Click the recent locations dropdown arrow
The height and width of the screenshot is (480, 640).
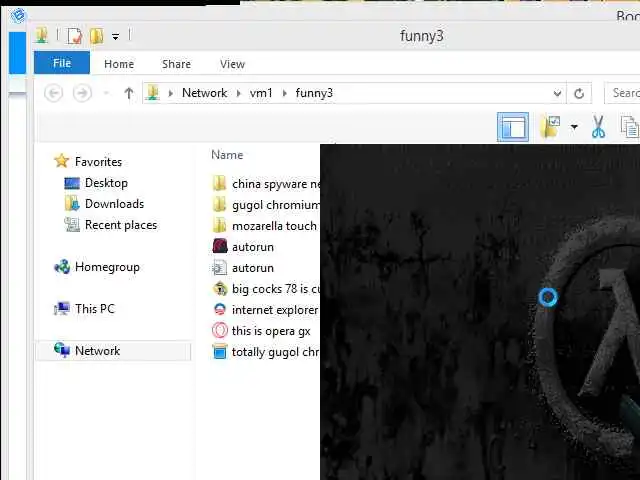click(x=107, y=93)
